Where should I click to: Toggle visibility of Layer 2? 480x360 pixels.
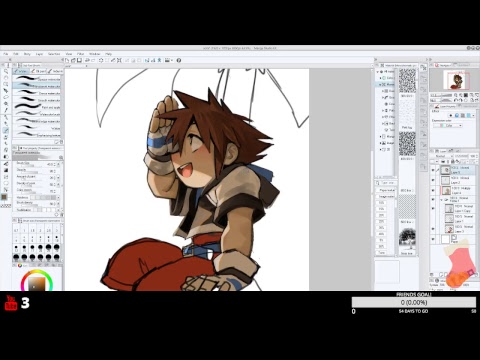[433, 180]
